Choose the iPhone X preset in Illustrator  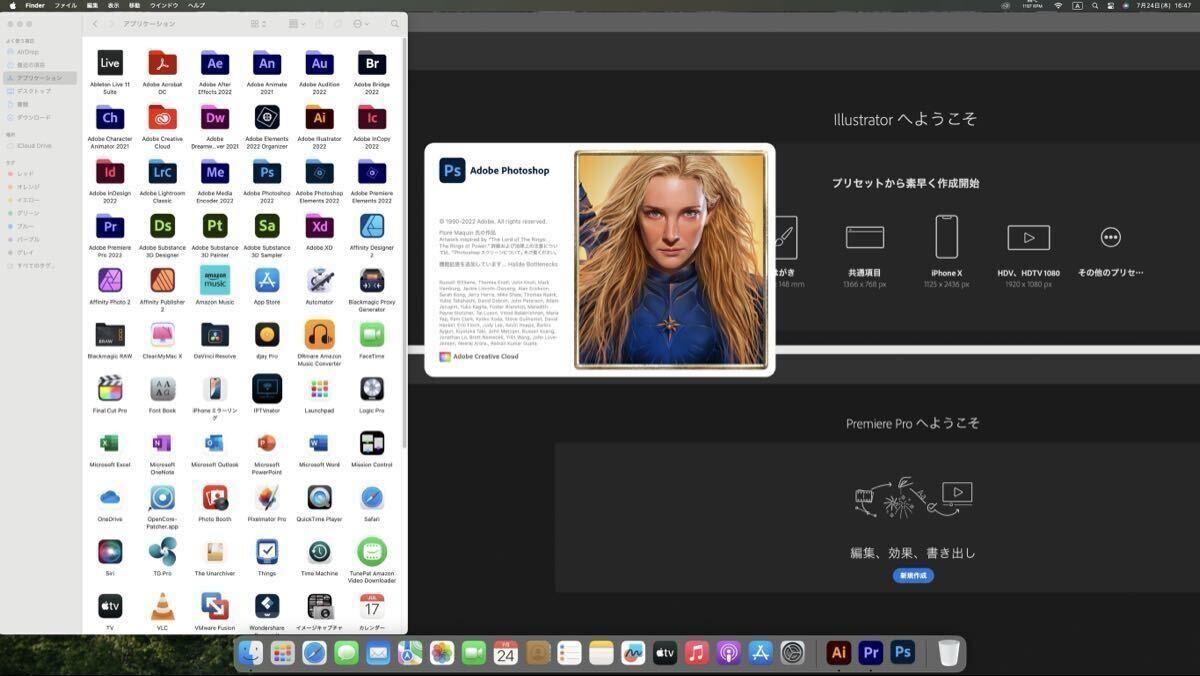click(946, 250)
